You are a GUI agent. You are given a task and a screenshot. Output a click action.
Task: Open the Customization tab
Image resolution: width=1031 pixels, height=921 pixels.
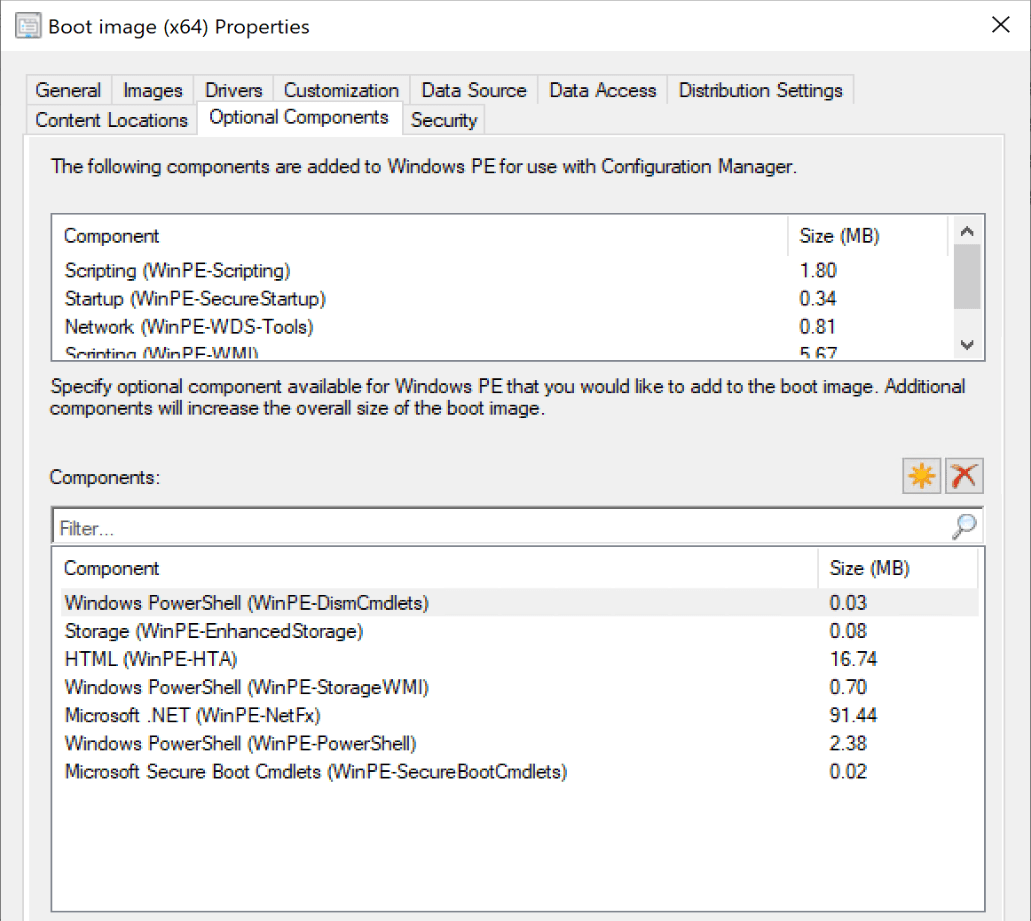[340, 89]
